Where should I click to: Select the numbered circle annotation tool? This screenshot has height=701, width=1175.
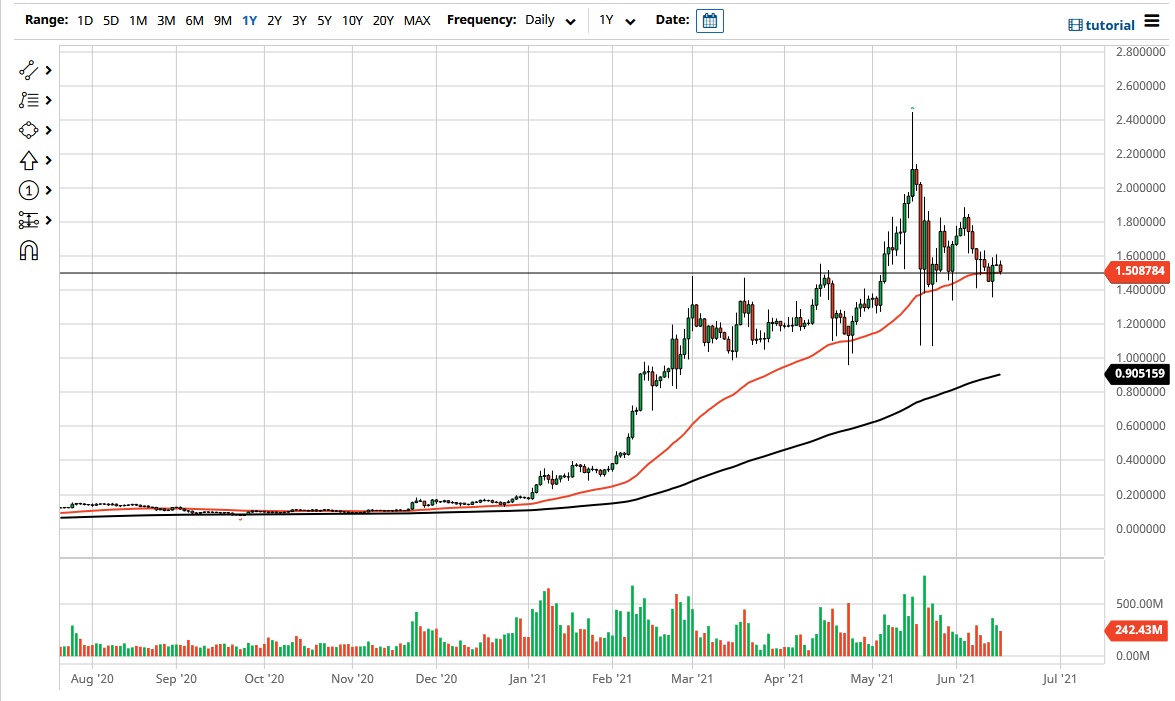tap(27, 190)
